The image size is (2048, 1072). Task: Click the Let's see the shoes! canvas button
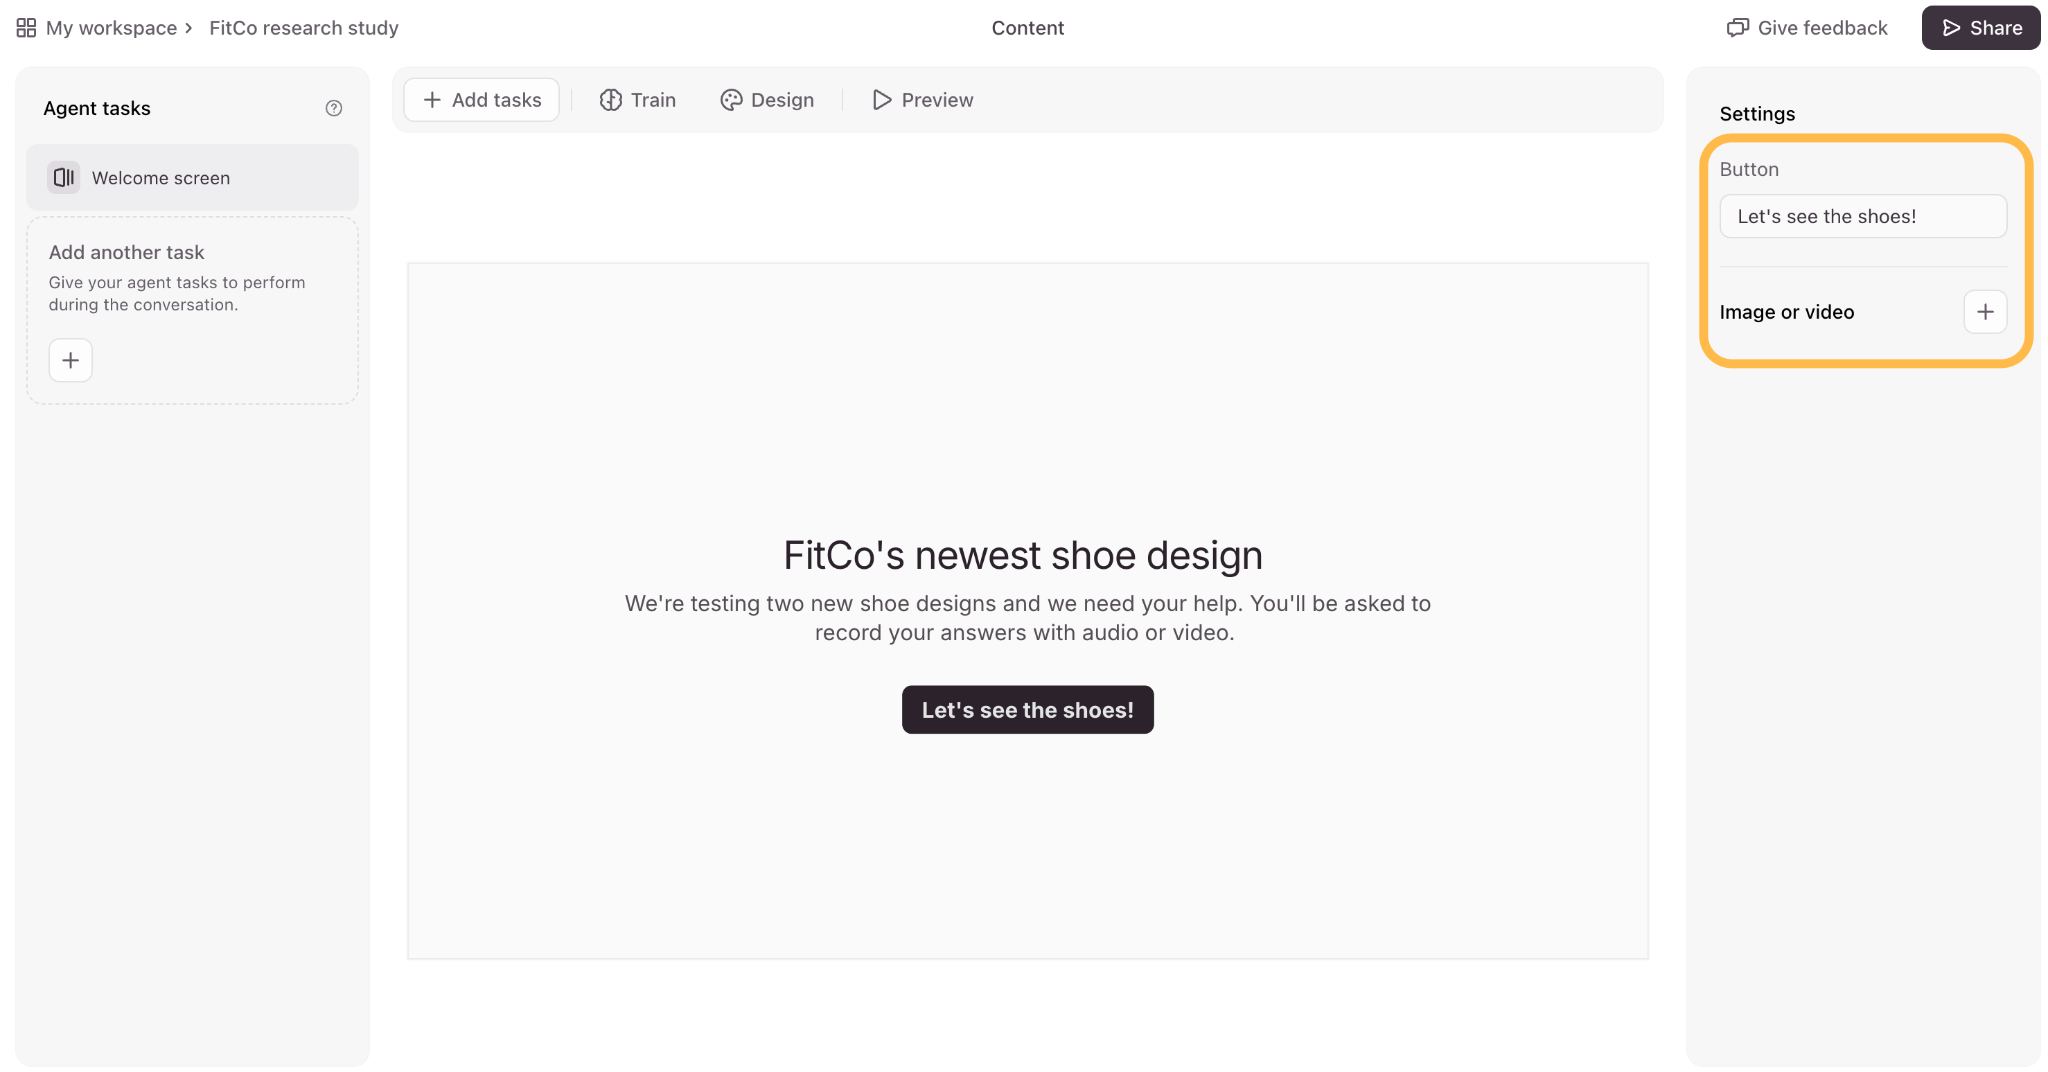point(1027,710)
